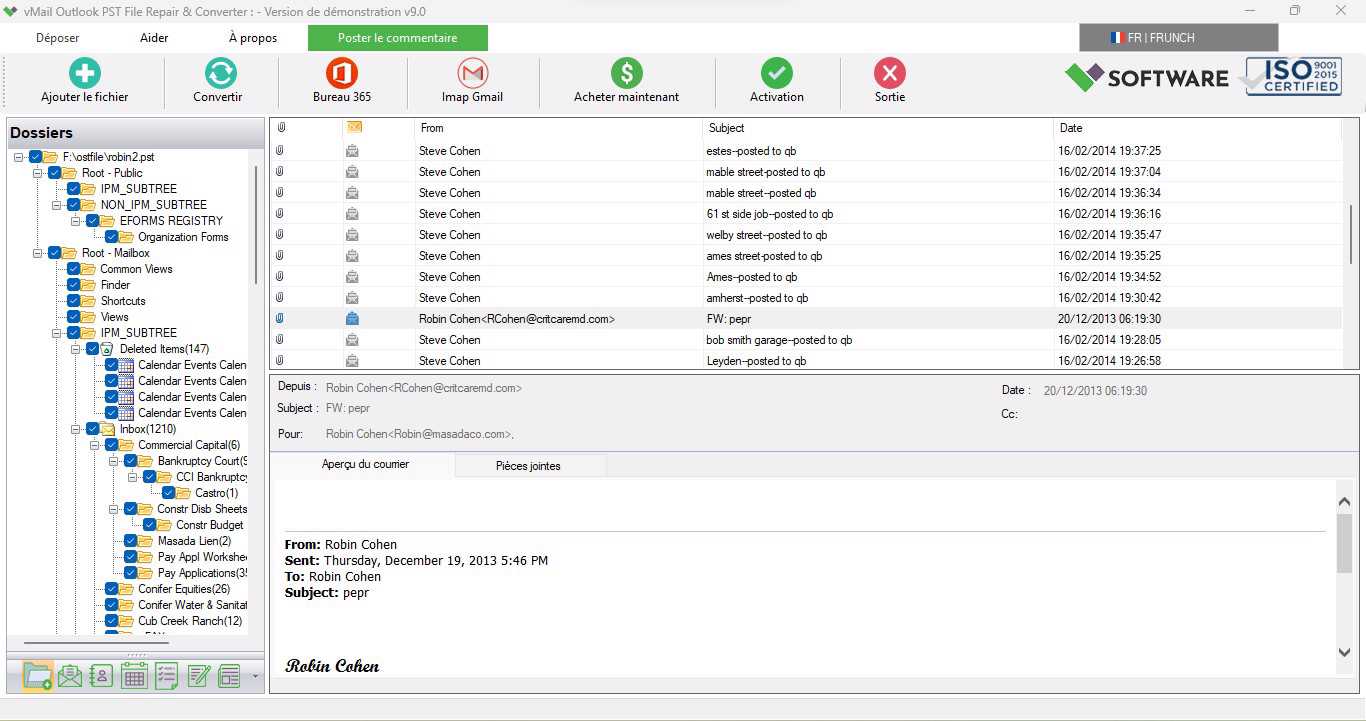1366x721 pixels.
Task: Collapse the F:\ostfile\robin2.pst root node
Action: pyautogui.click(x=19, y=157)
